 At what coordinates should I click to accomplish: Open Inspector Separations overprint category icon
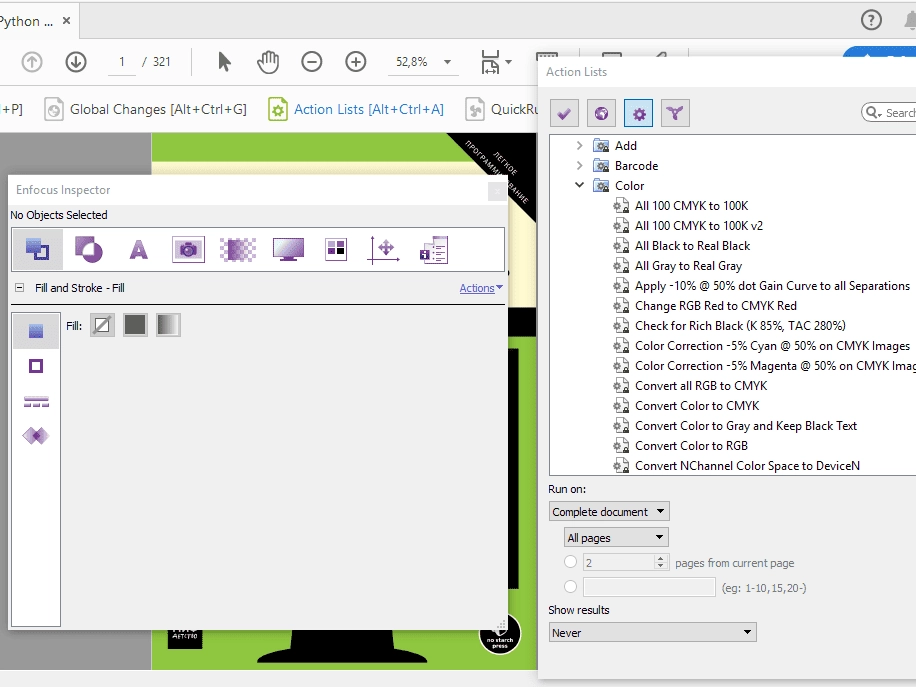[x=88, y=249]
